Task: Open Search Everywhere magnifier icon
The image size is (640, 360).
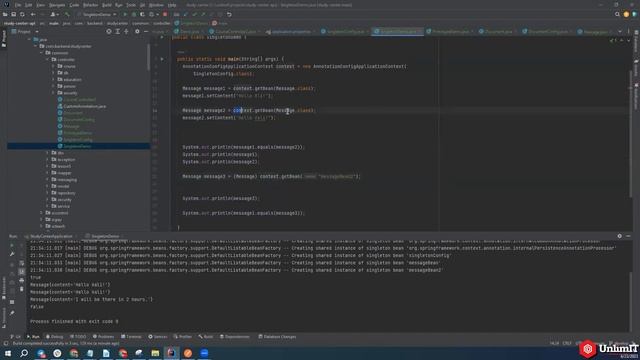Action: click(617, 14)
